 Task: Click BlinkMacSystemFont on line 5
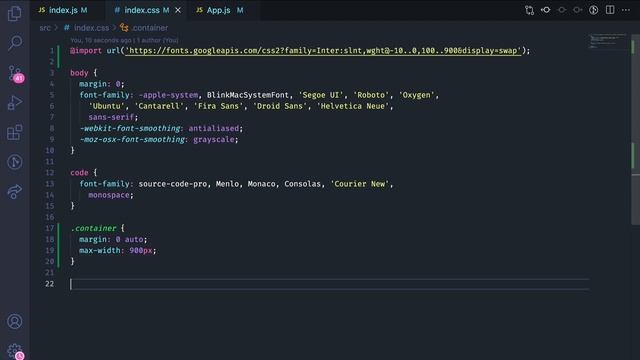tap(248, 95)
